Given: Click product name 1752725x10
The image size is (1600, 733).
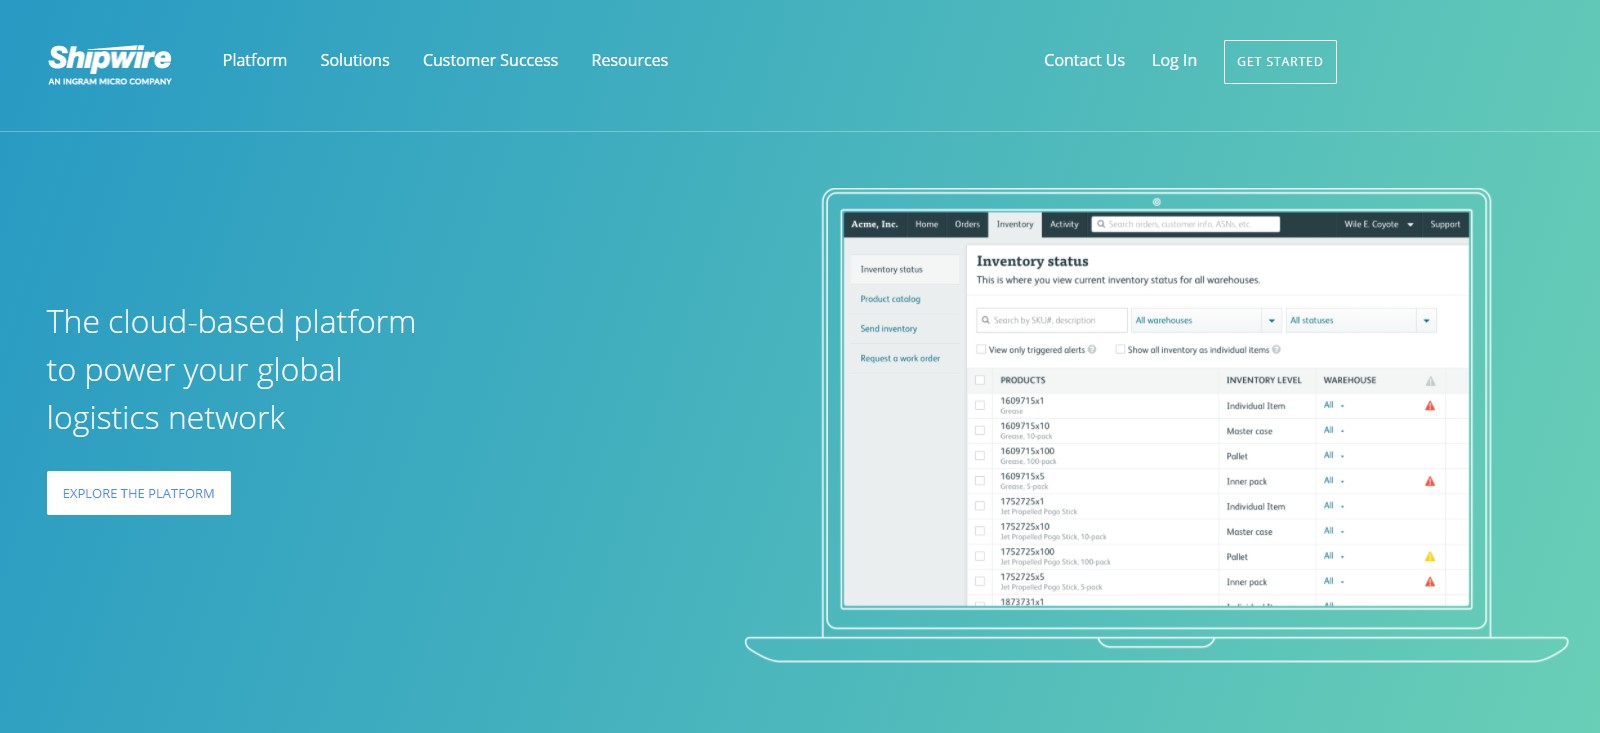Looking at the screenshot, I should coord(1025,526).
